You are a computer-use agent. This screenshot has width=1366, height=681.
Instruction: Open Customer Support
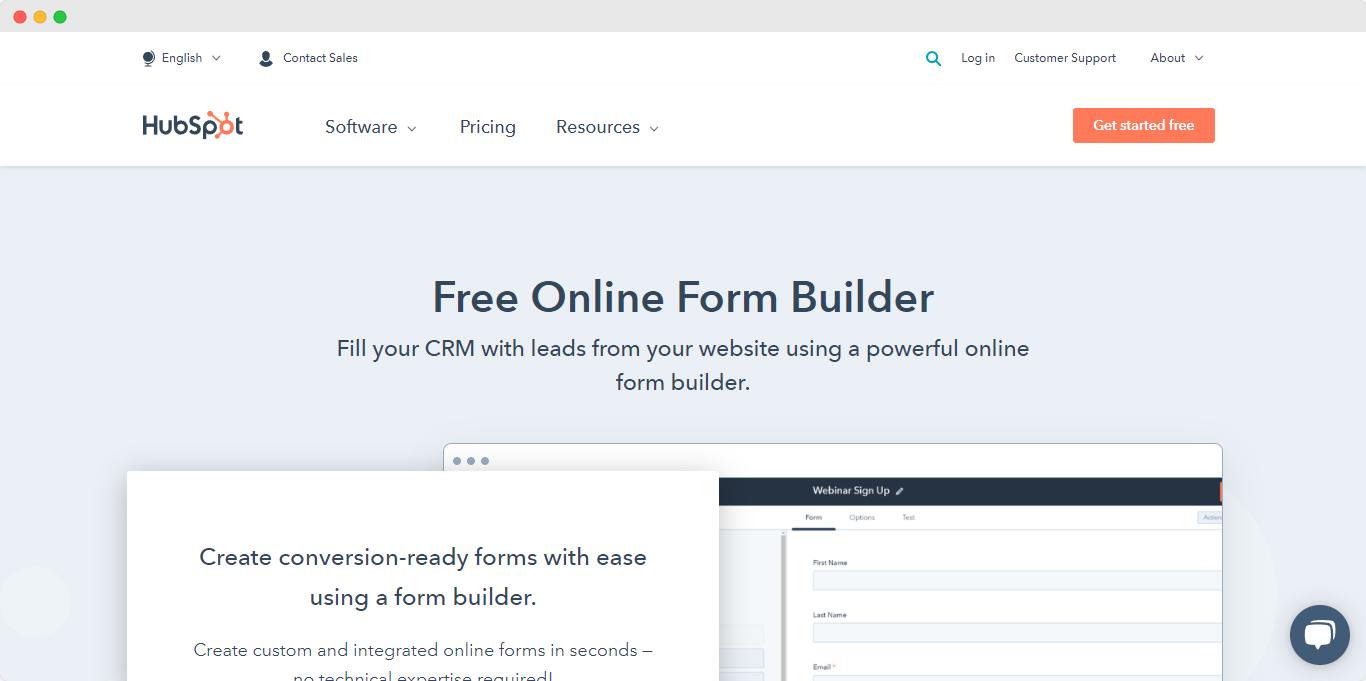[1064, 58]
